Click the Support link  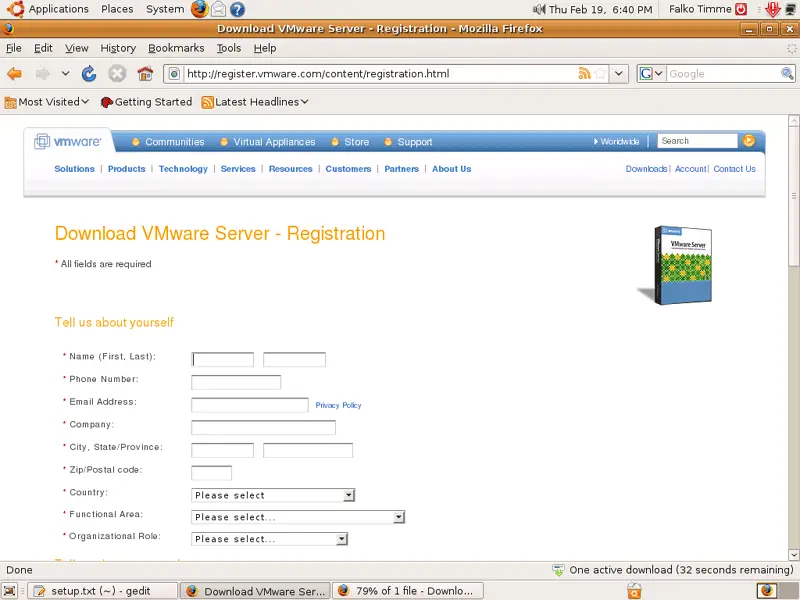[415, 142]
